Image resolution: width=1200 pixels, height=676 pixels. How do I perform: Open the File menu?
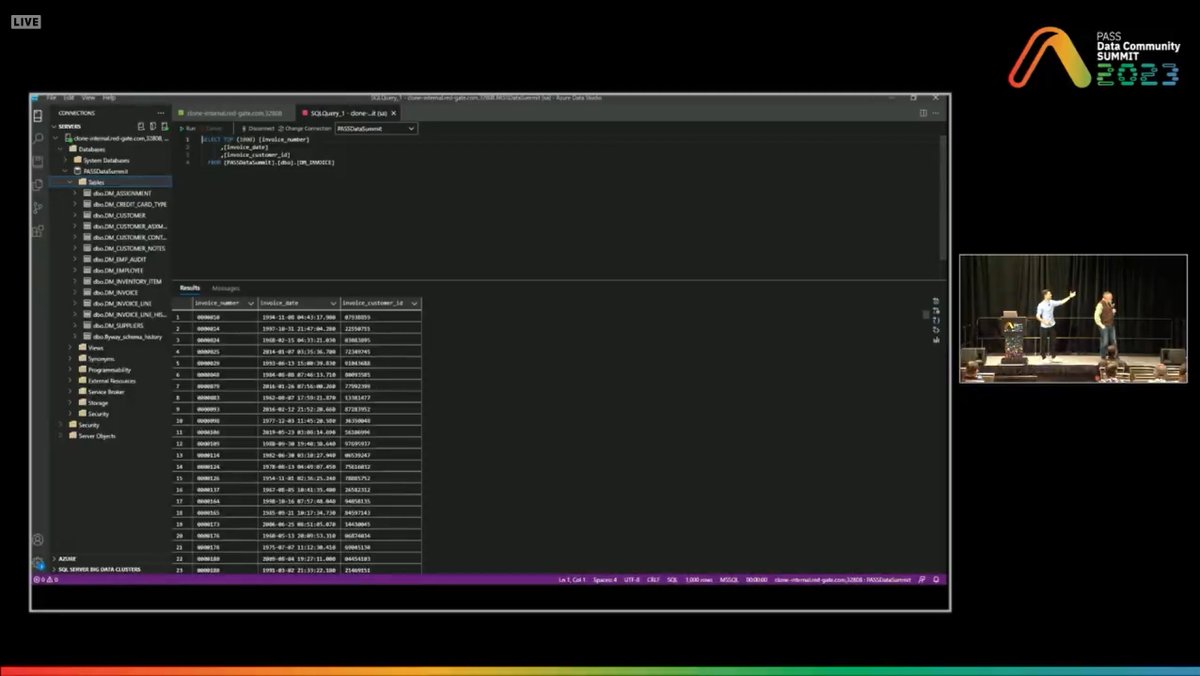coord(51,98)
